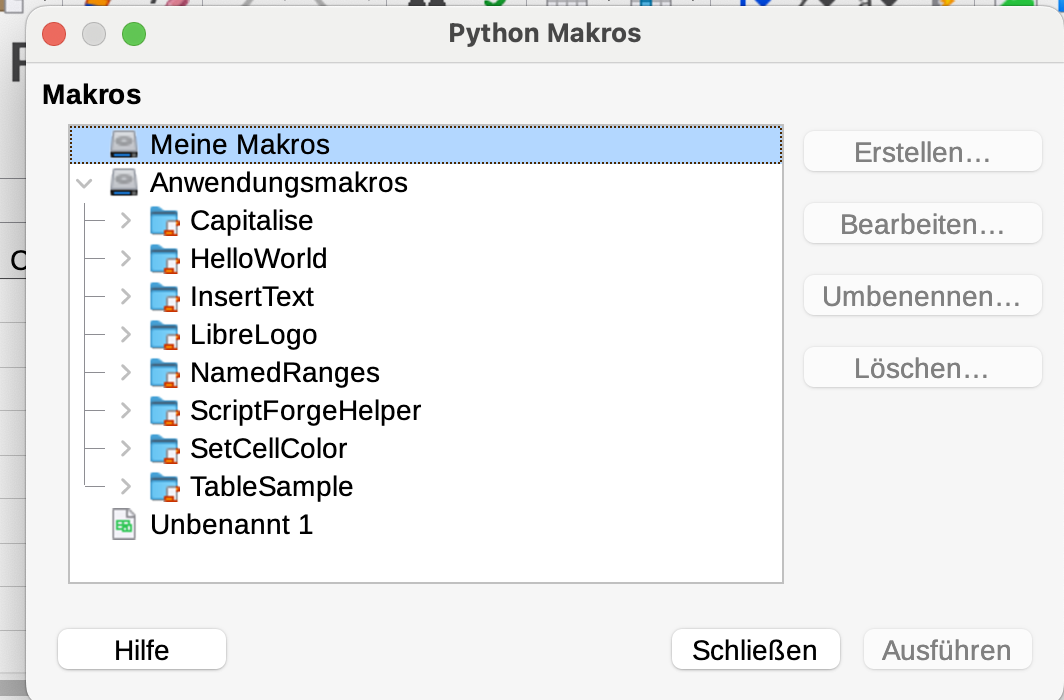
Task: Click the Bearbeiten… button
Action: click(x=922, y=224)
